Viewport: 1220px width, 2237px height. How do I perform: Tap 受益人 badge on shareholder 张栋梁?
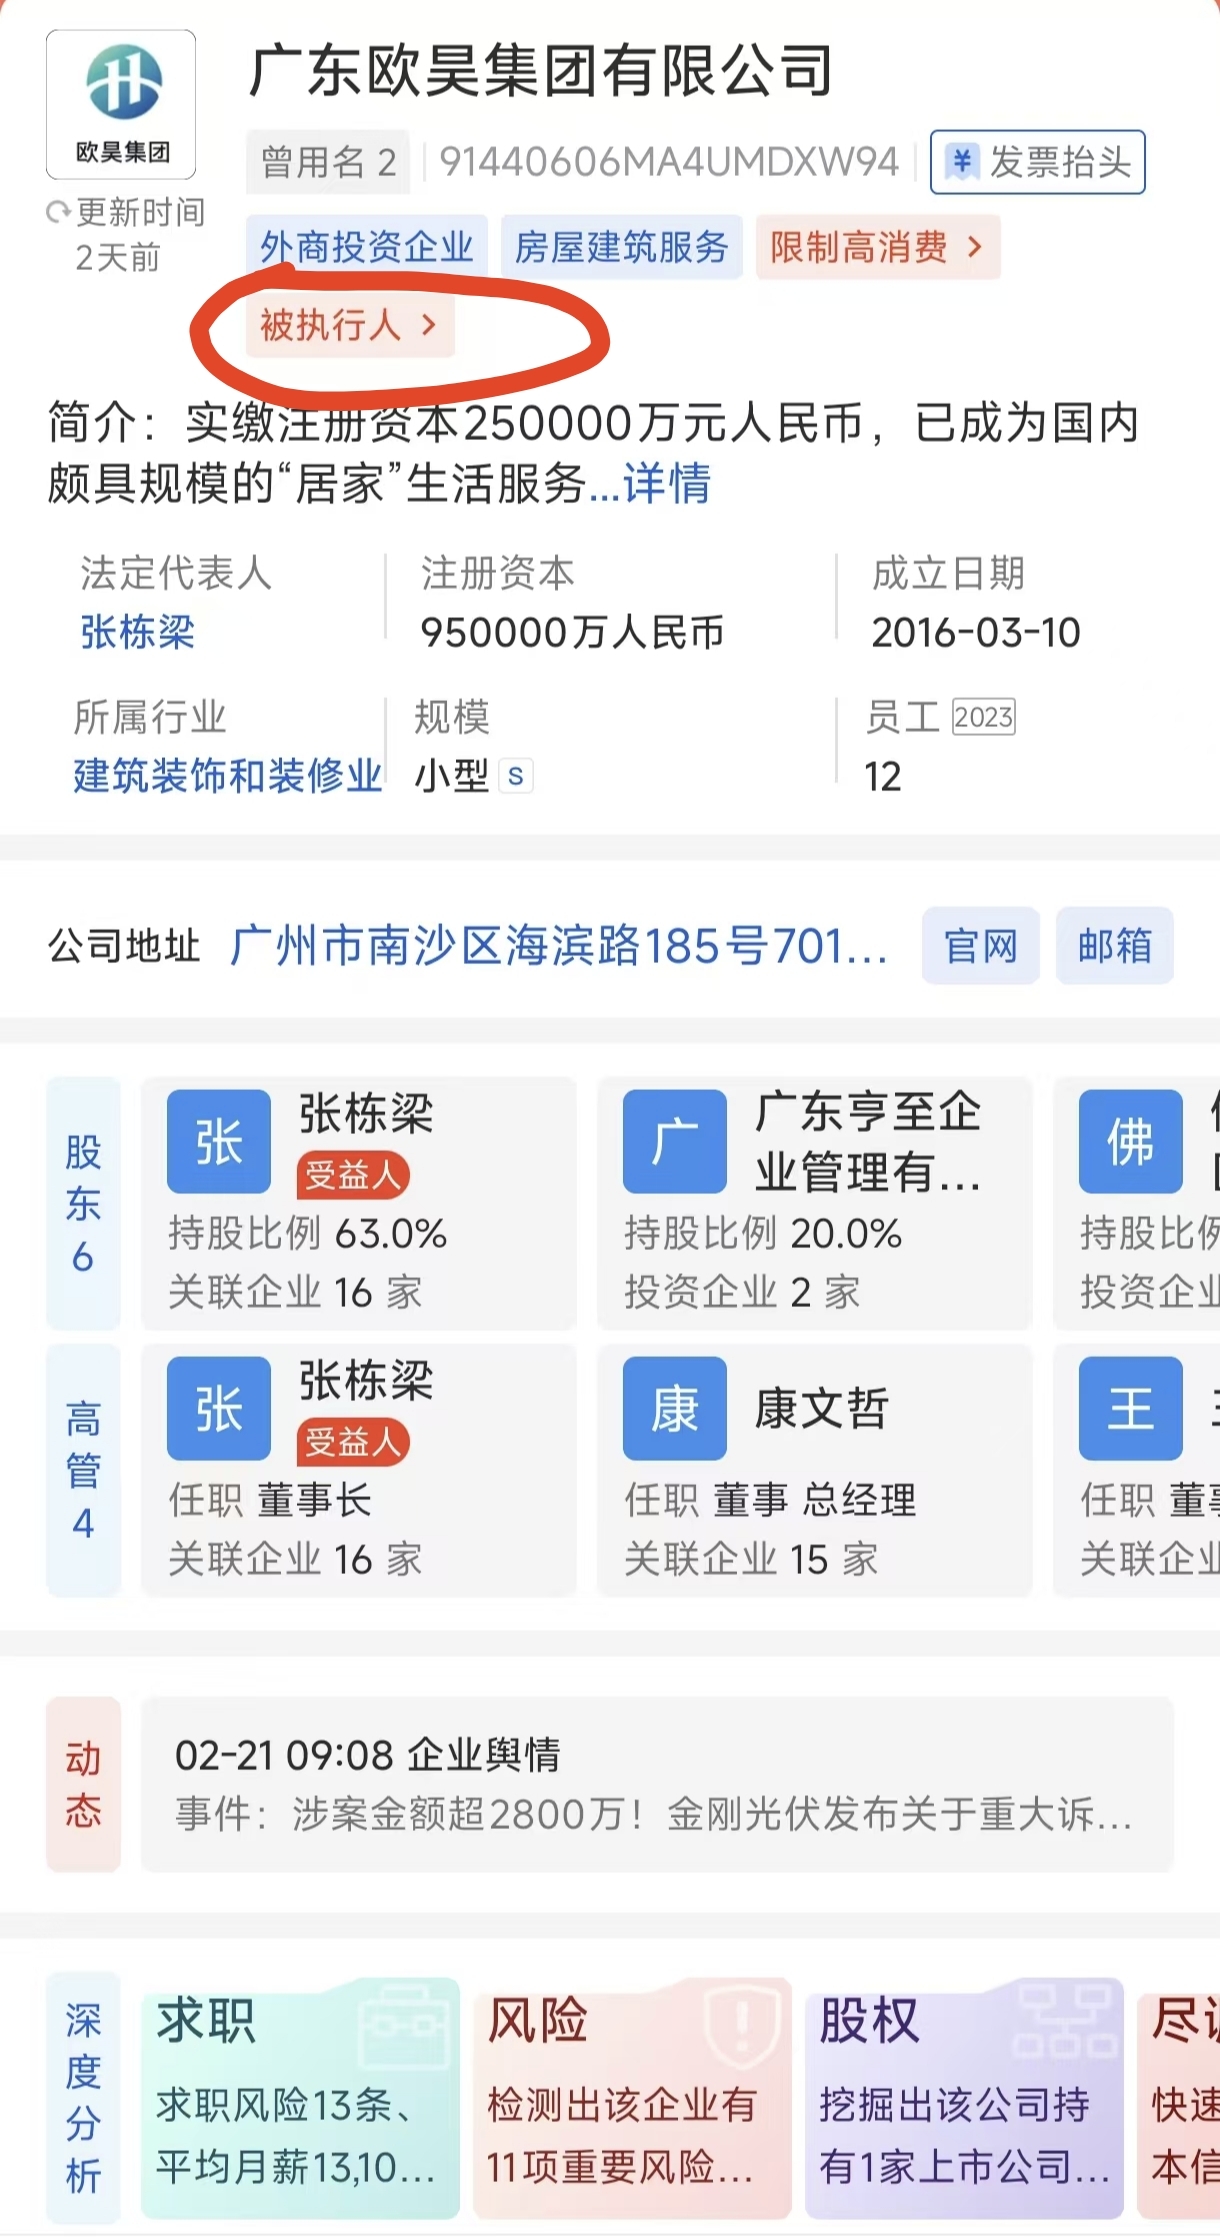coord(353,1176)
